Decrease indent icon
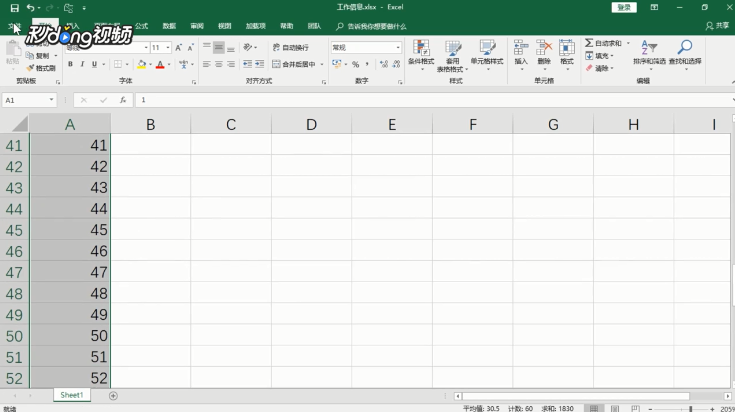Screen dimensions: 735x412 point(248,64)
